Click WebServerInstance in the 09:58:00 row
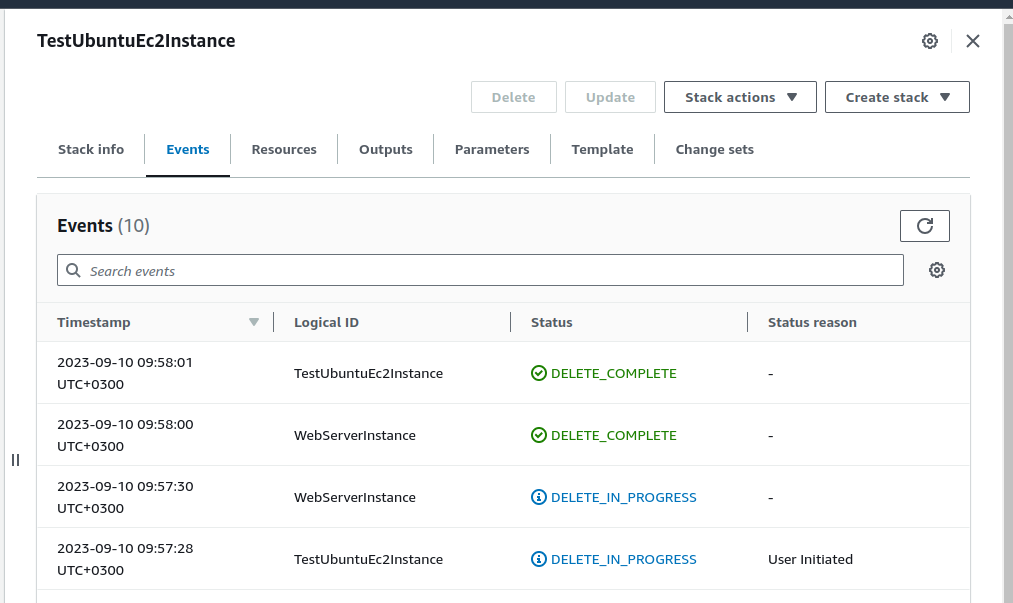The image size is (1013, 603). (355, 435)
